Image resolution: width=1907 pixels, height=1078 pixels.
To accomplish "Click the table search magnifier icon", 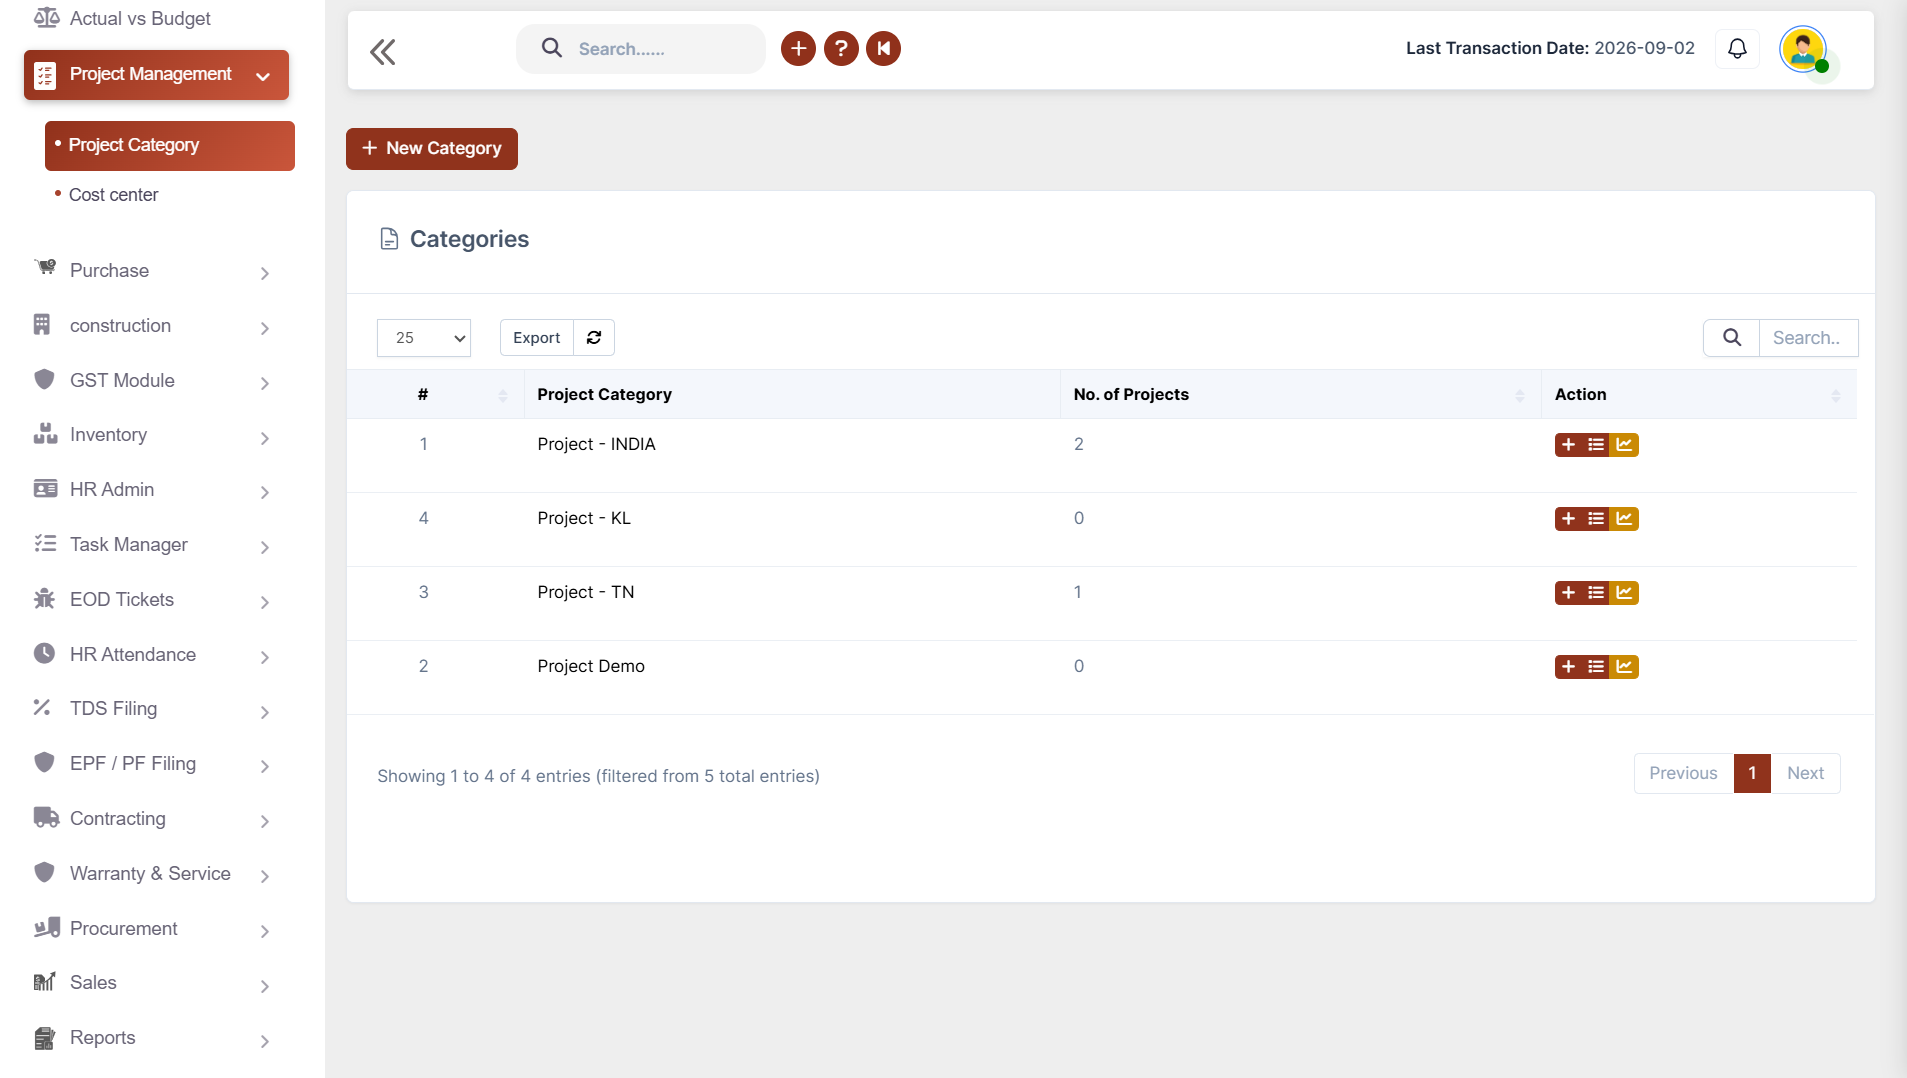I will pos(1732,338).
